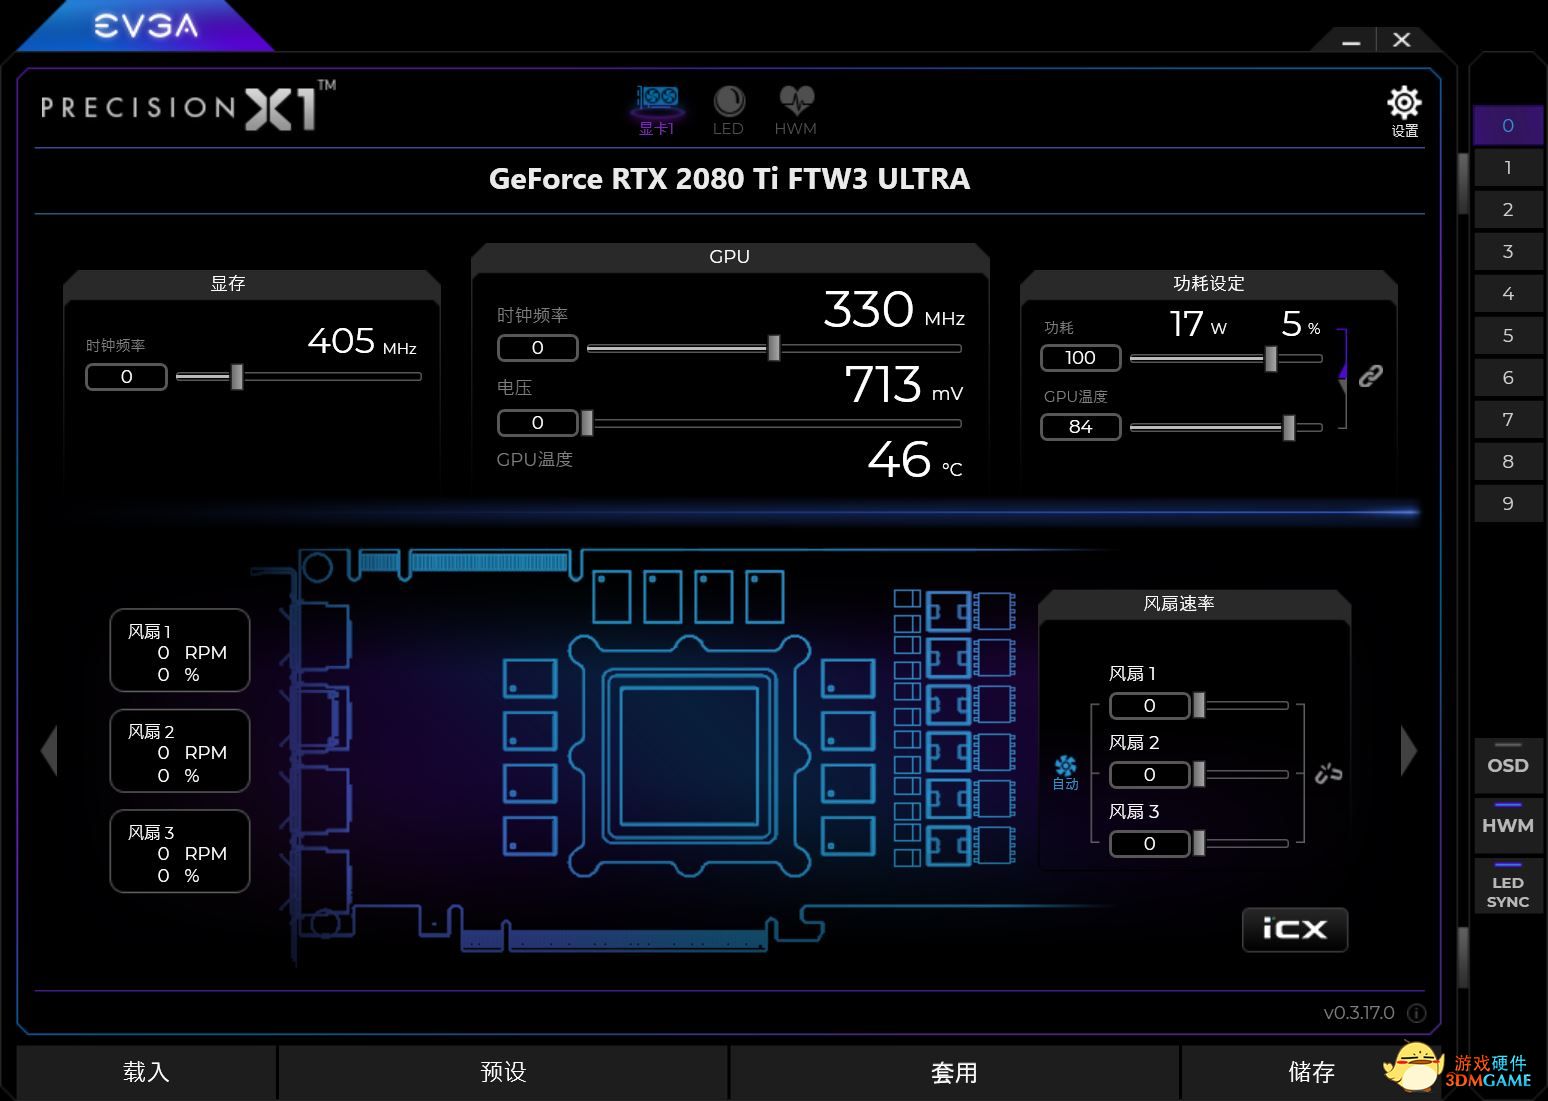Click the Fan 3 speed input field
This screenshot has width=1548, height=1101.
(x=1150, y=844)
